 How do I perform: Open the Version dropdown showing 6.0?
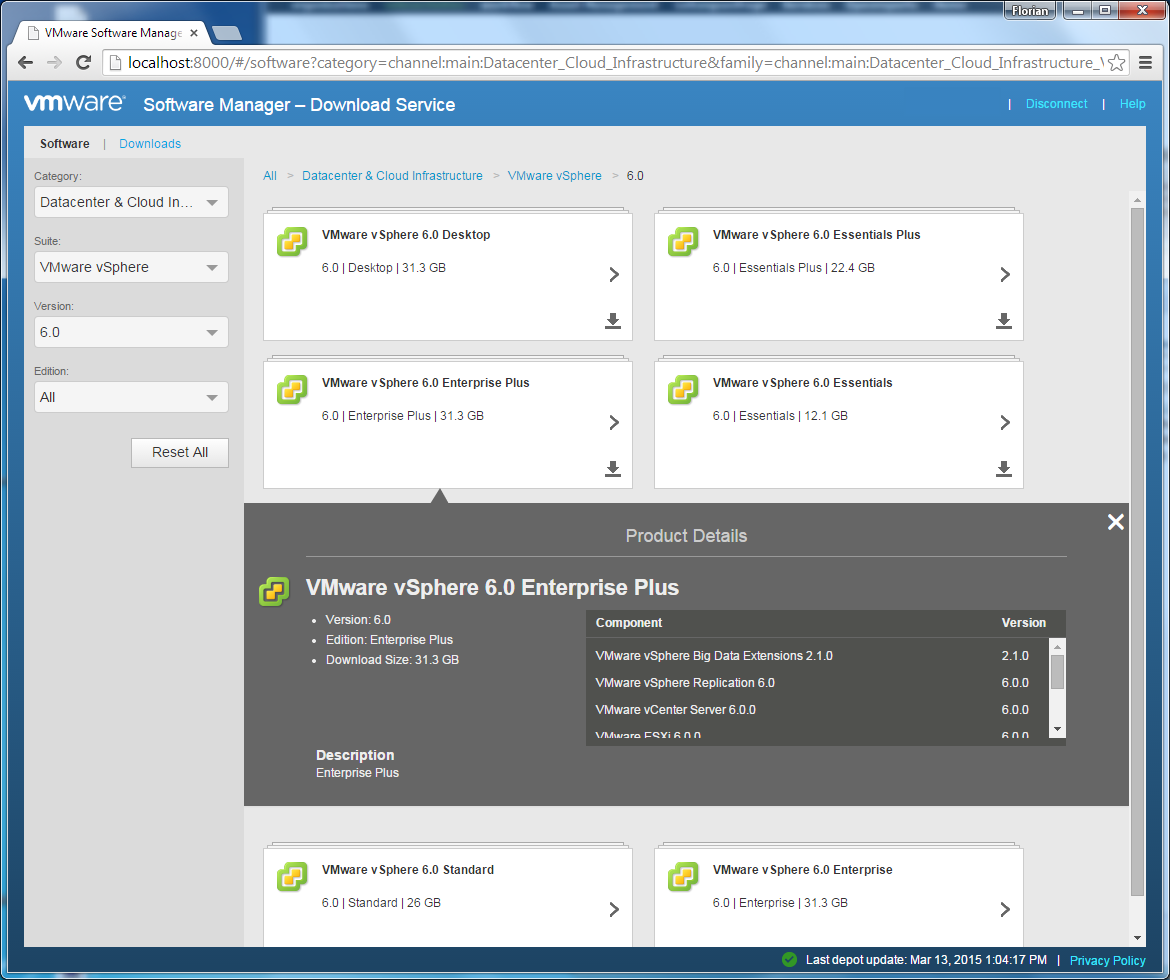[131, 332]
